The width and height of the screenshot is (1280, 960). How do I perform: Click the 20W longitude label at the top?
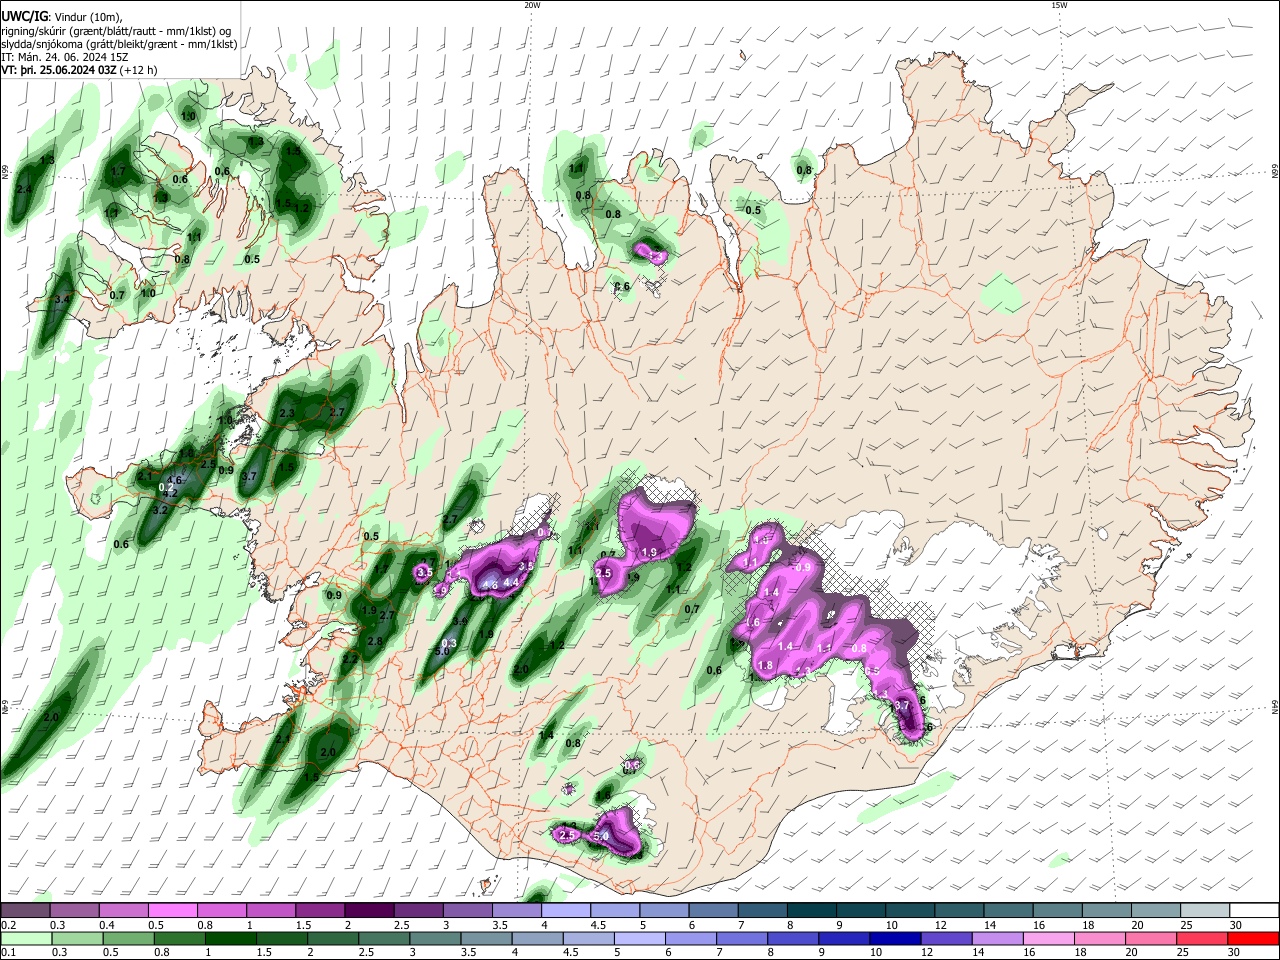(x=532, y=5)
